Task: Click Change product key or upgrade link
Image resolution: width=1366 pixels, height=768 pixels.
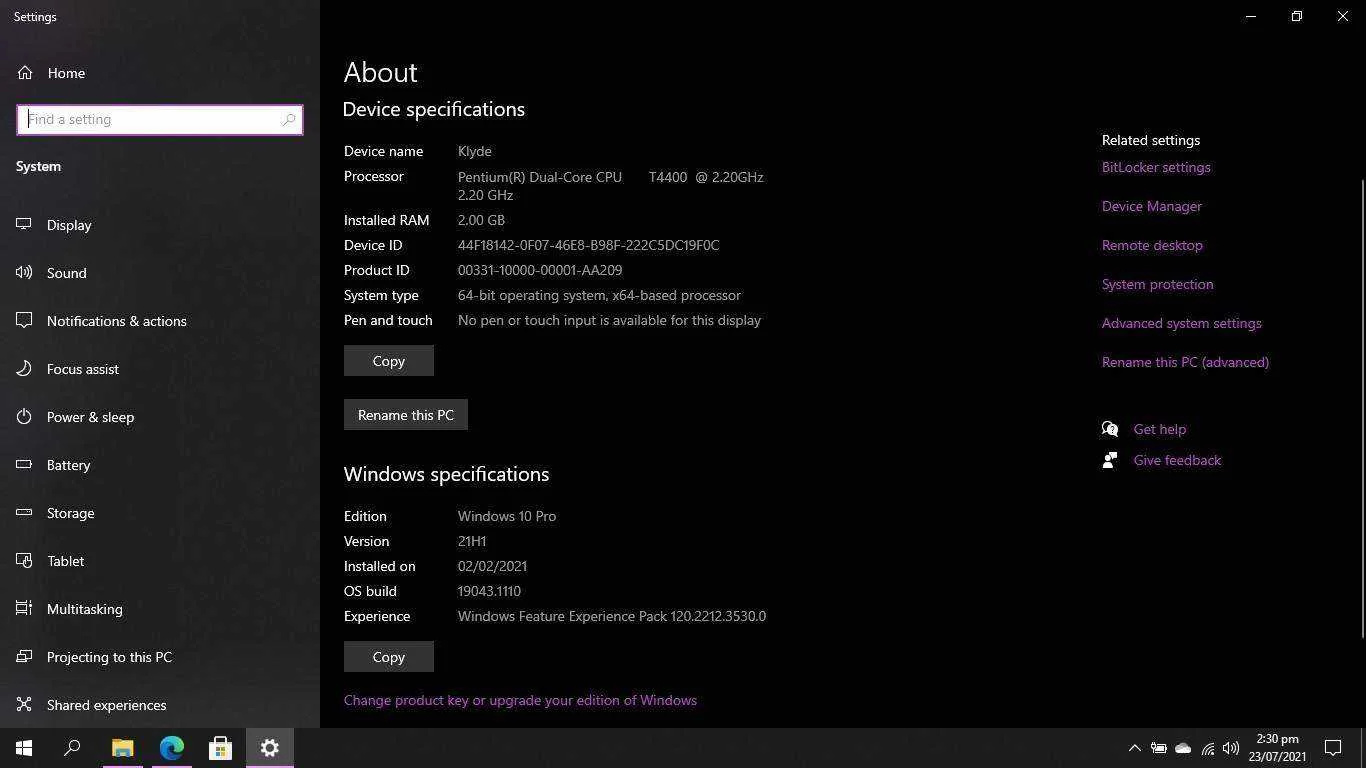Action: (x=520, y=700)
